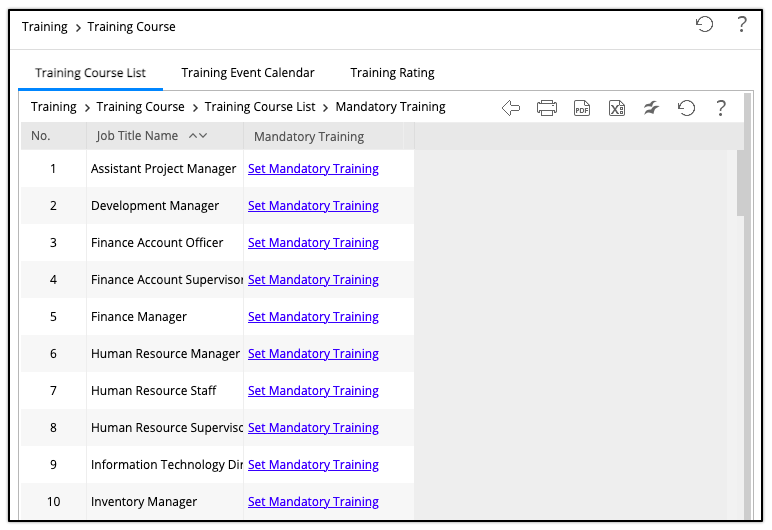Select the Finance Account Officer cell

pos(164,242)
